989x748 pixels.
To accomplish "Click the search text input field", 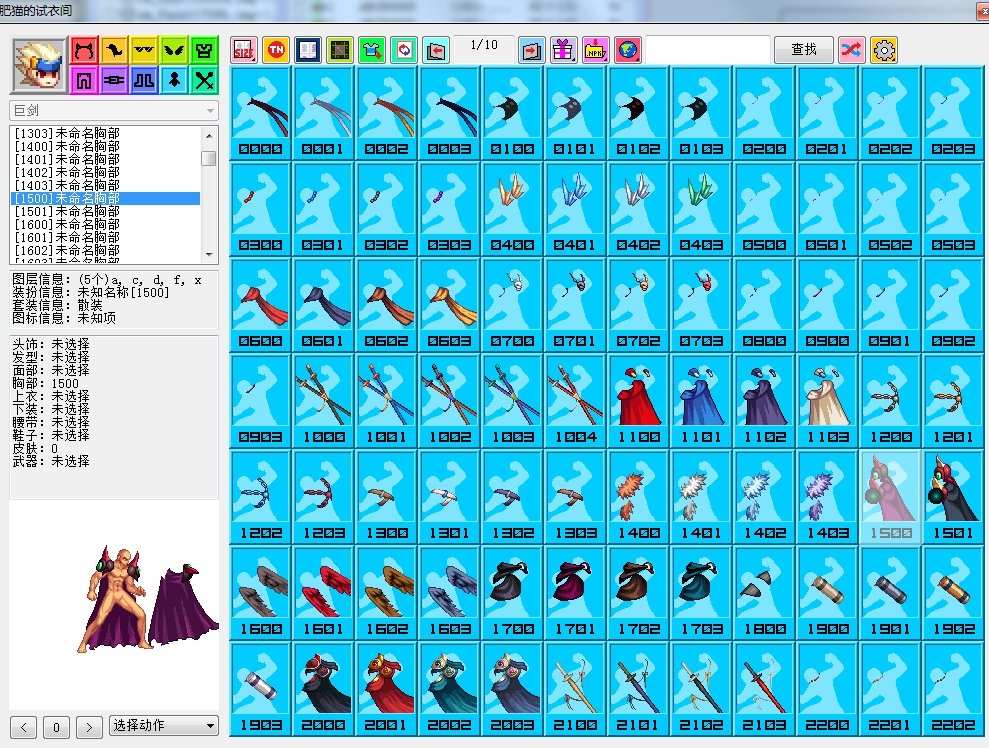I will [708, 50].
